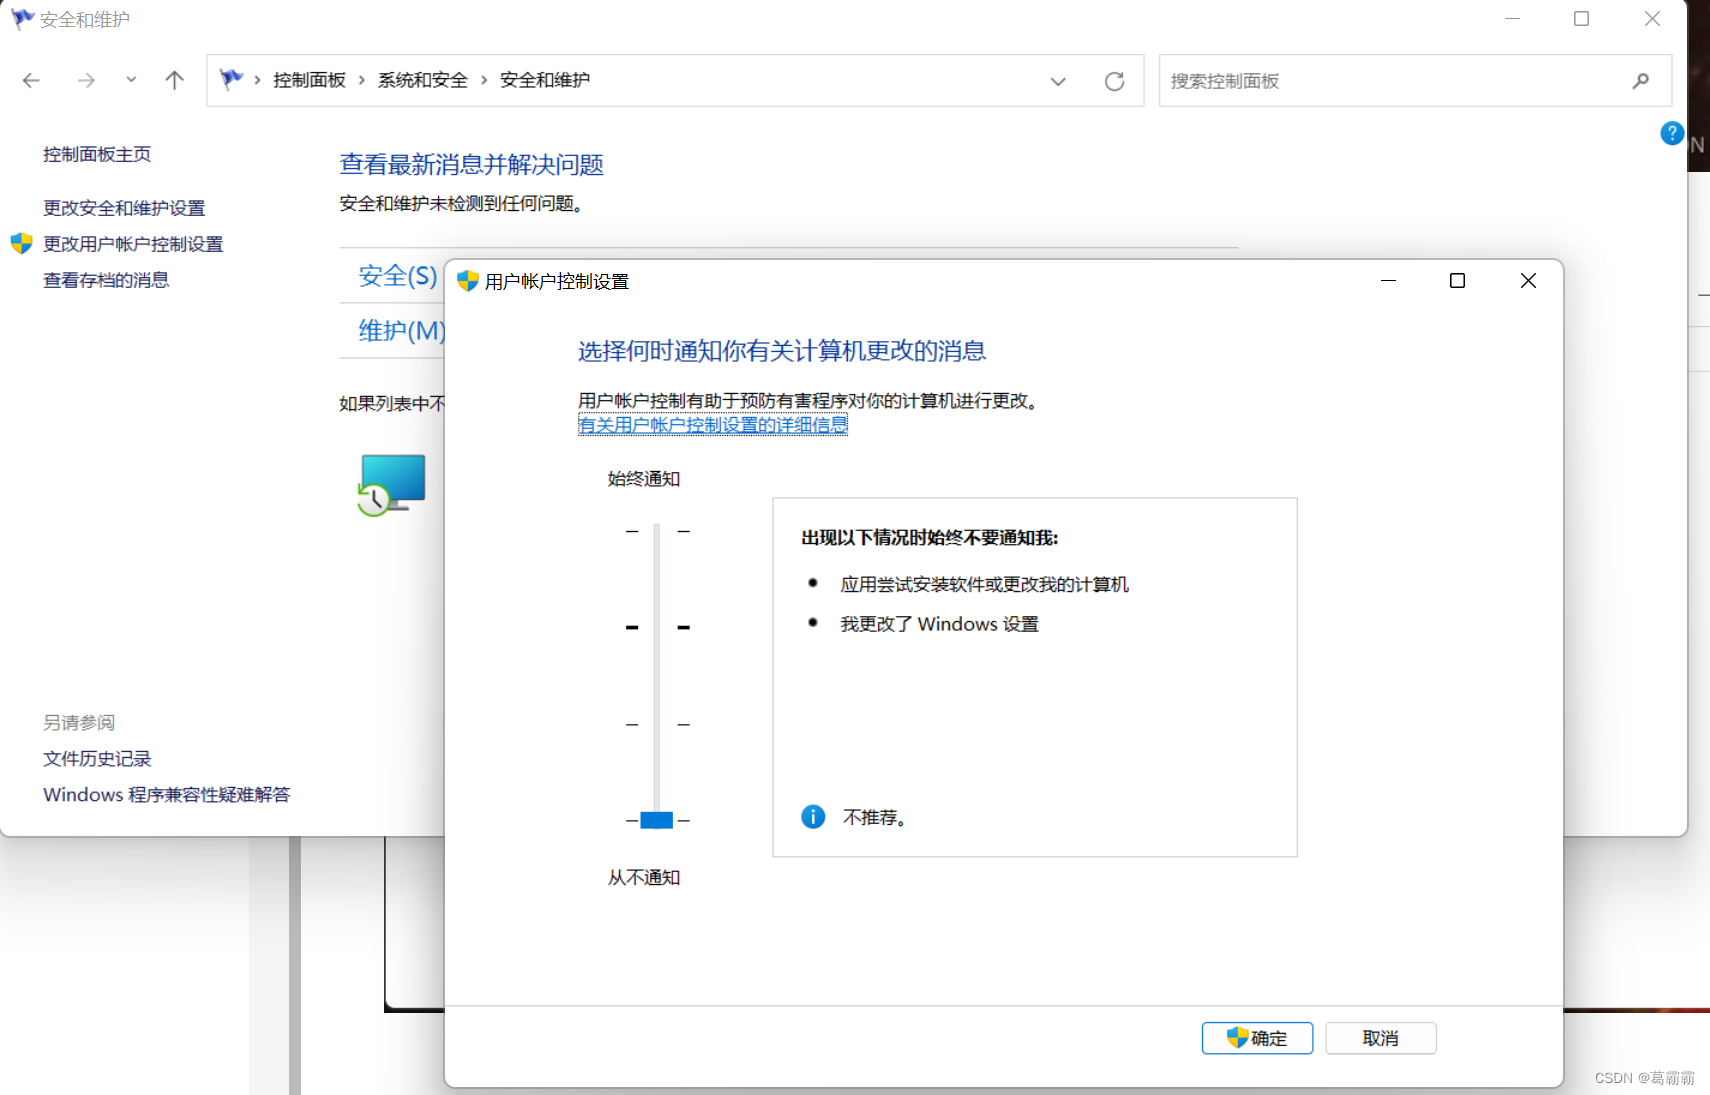This screenshot has width=1710, height=1095.
Task: Click the blue info icon beside 不推荐
Action: coord(813,817)
